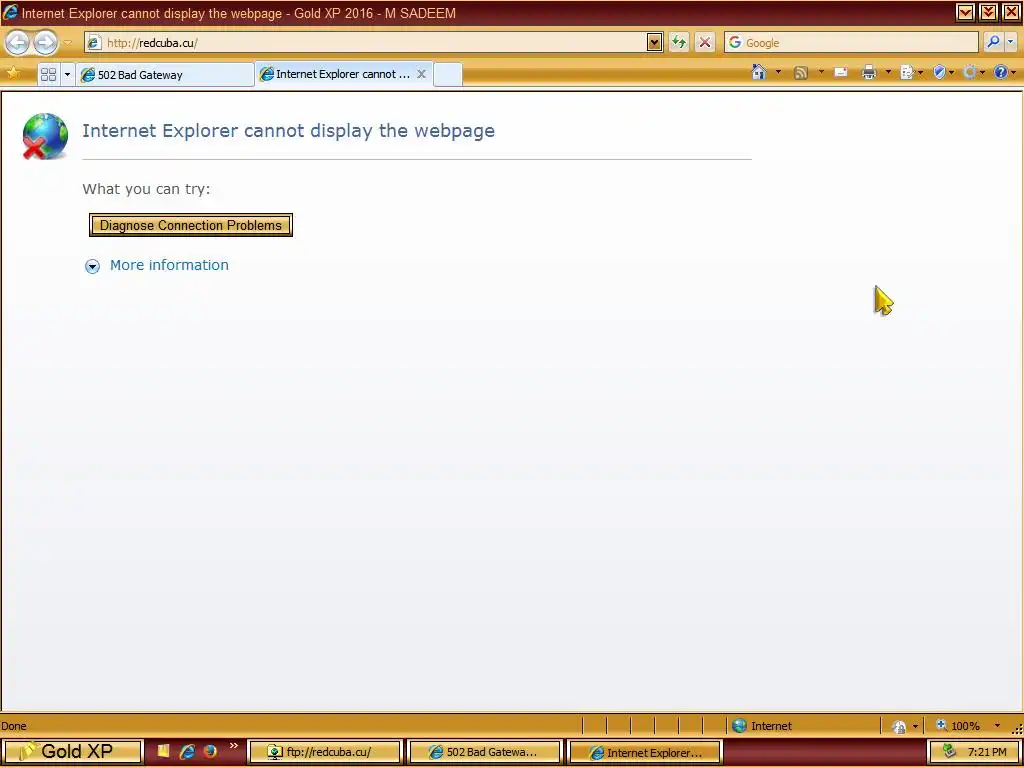Click the Internet Explorer title bar icon
This screenshot has height=768, width=1024.
tap(10, 12)
